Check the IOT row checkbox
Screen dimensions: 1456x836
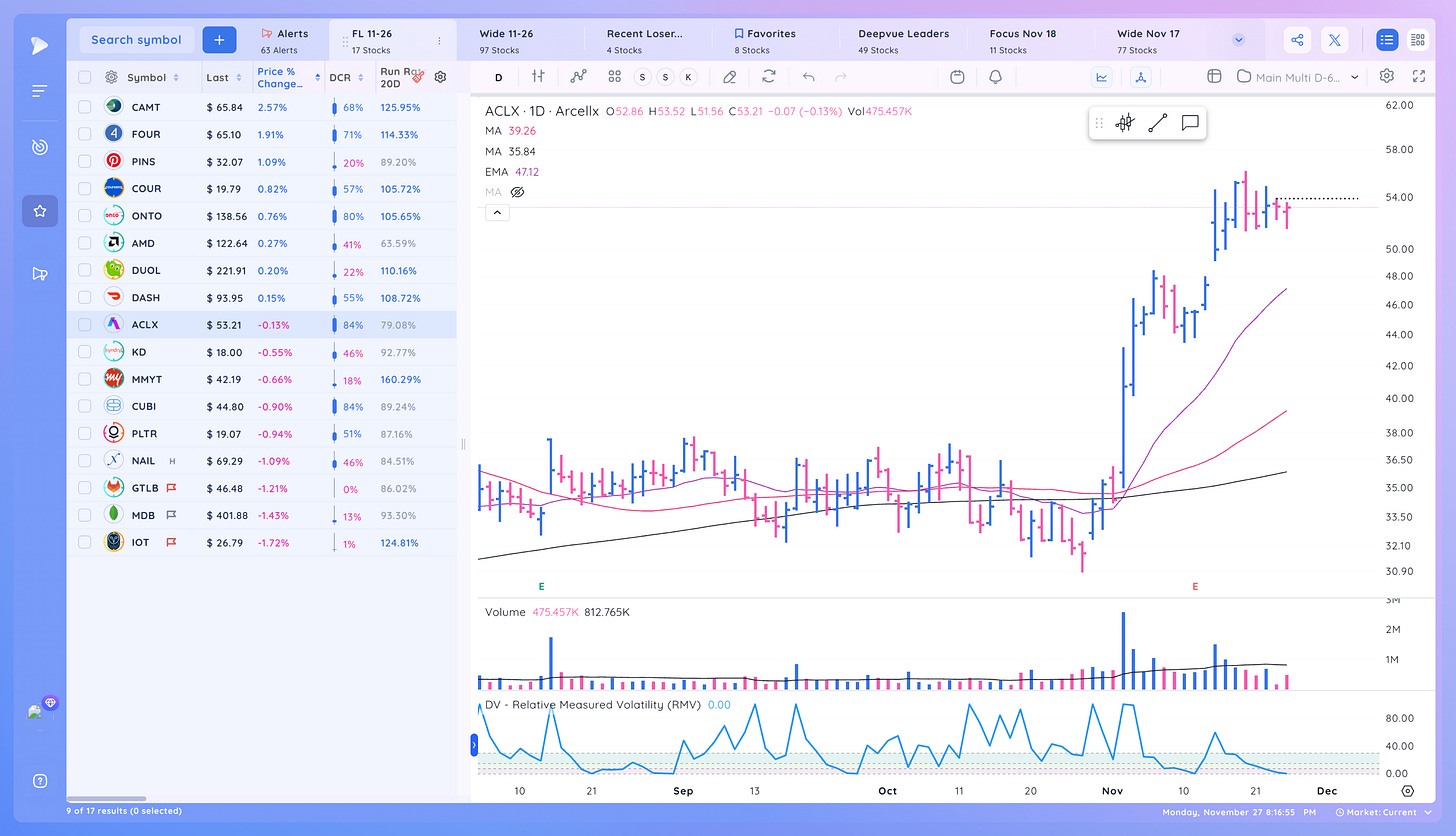pos(85,542)
